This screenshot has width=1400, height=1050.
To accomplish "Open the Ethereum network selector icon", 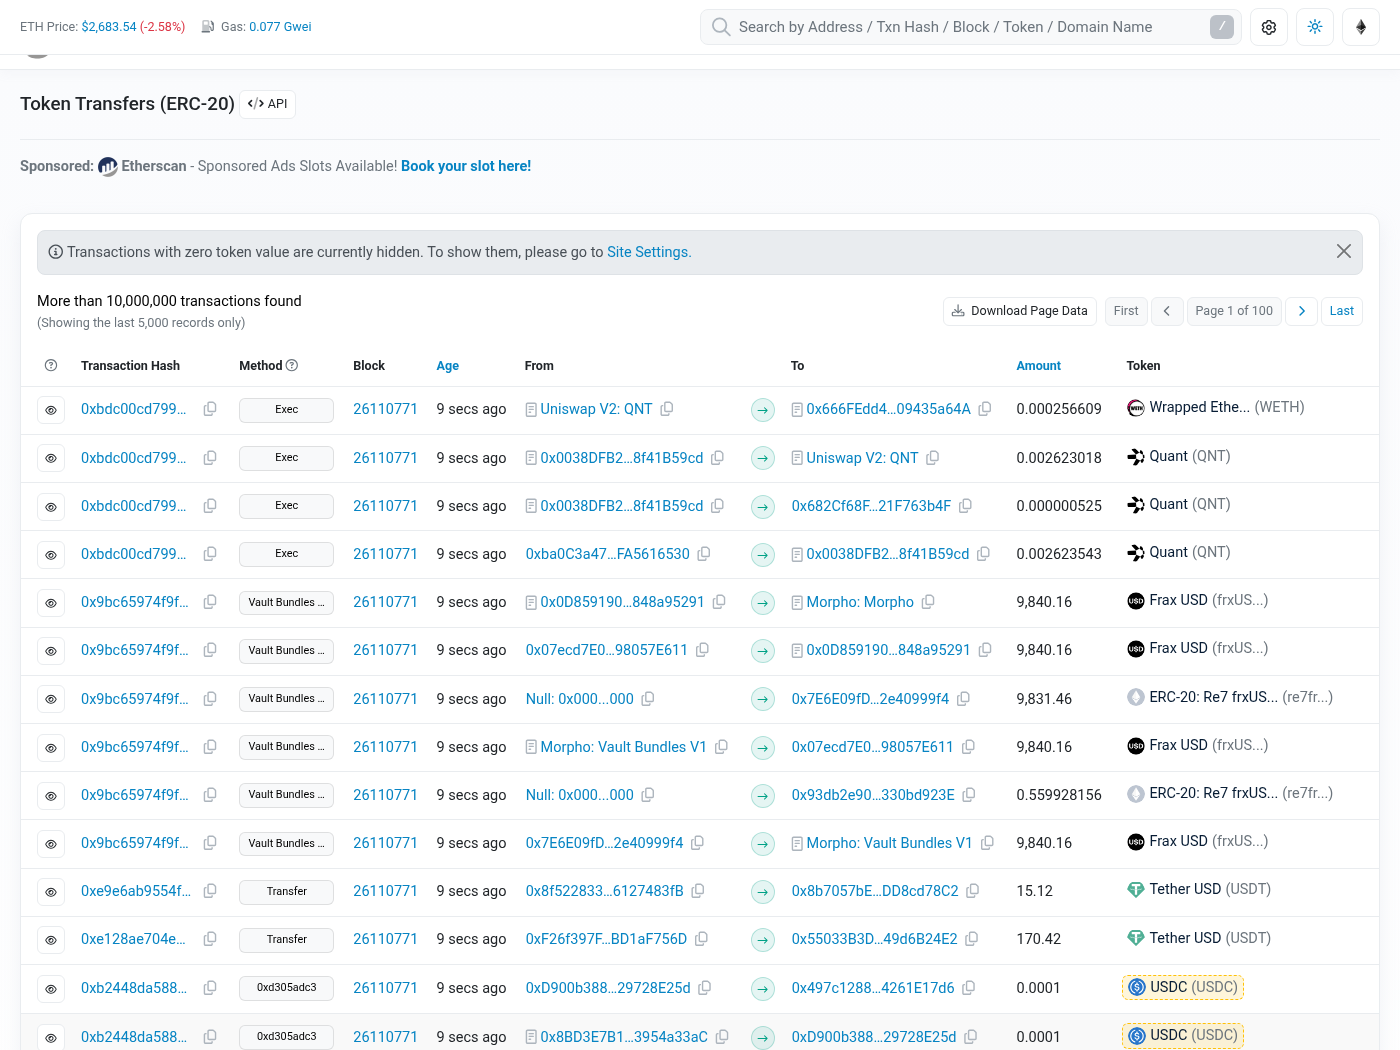I will tap(1361, 27).
